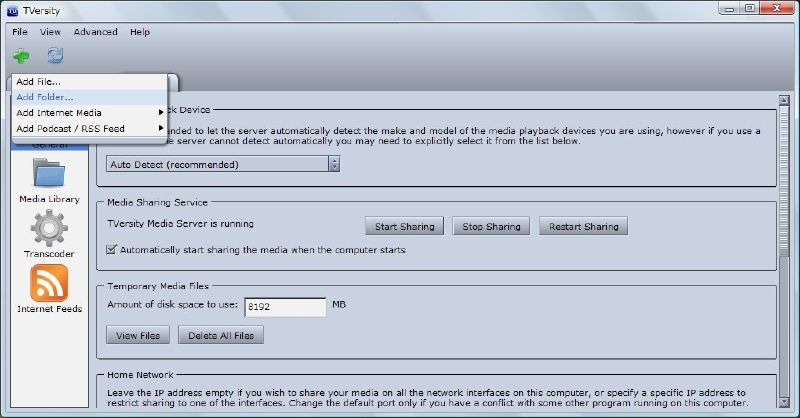Click the Media Library sidebar label
800x418 pixels.
pyautogui.click(x=49, y=199)
